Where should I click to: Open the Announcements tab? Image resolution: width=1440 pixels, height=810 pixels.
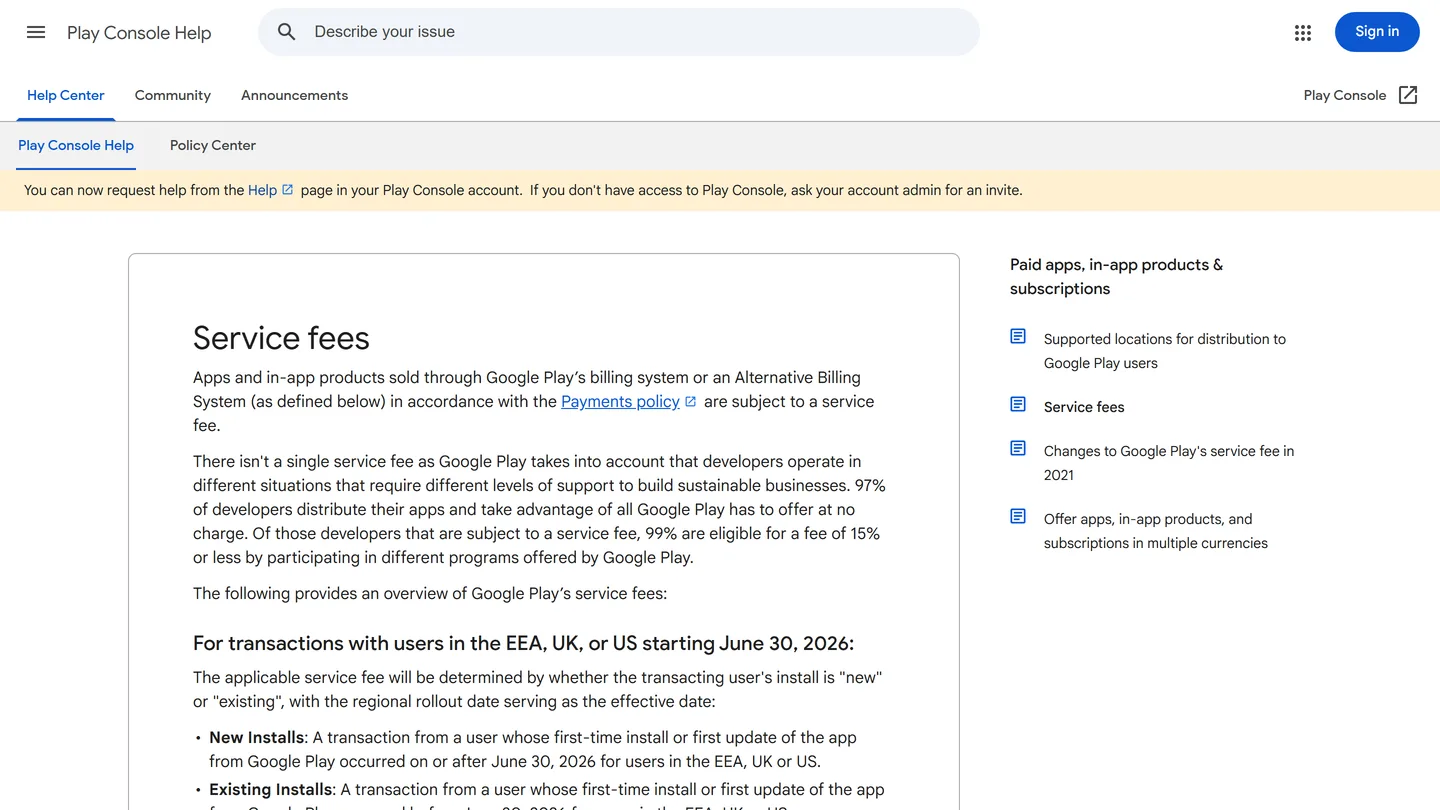[294, 95]
